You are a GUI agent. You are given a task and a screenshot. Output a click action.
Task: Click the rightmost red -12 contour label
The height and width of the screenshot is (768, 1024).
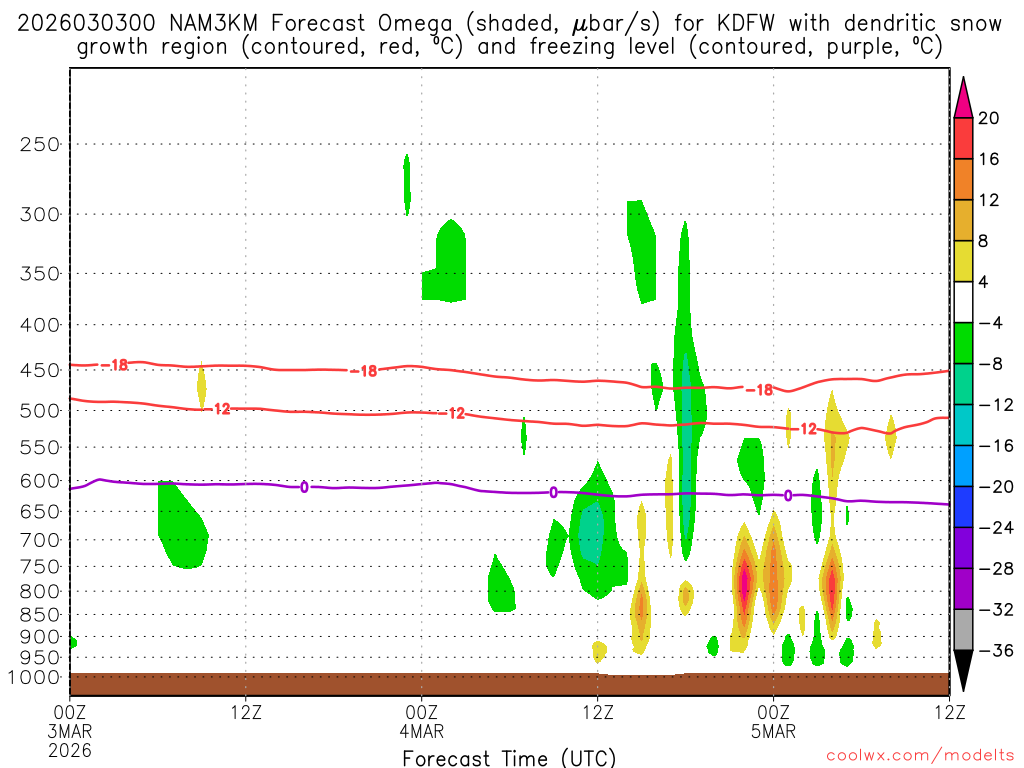(805, 428)
